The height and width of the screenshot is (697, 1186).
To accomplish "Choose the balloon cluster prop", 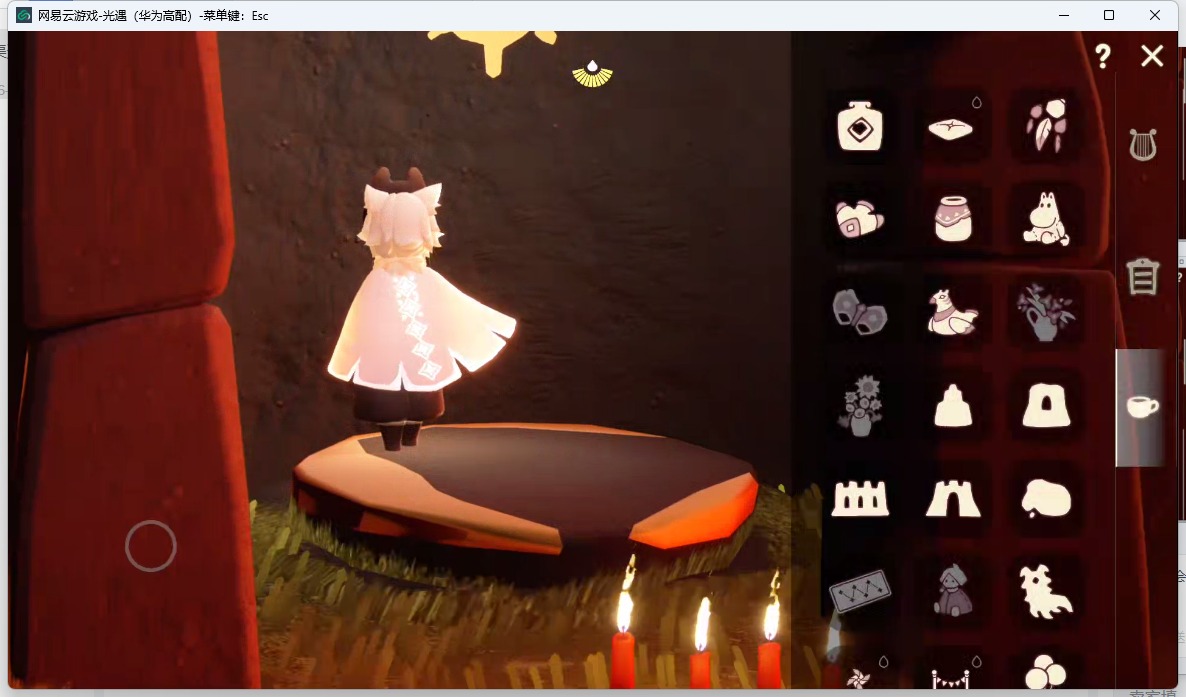I will [x=1045, y=672].
